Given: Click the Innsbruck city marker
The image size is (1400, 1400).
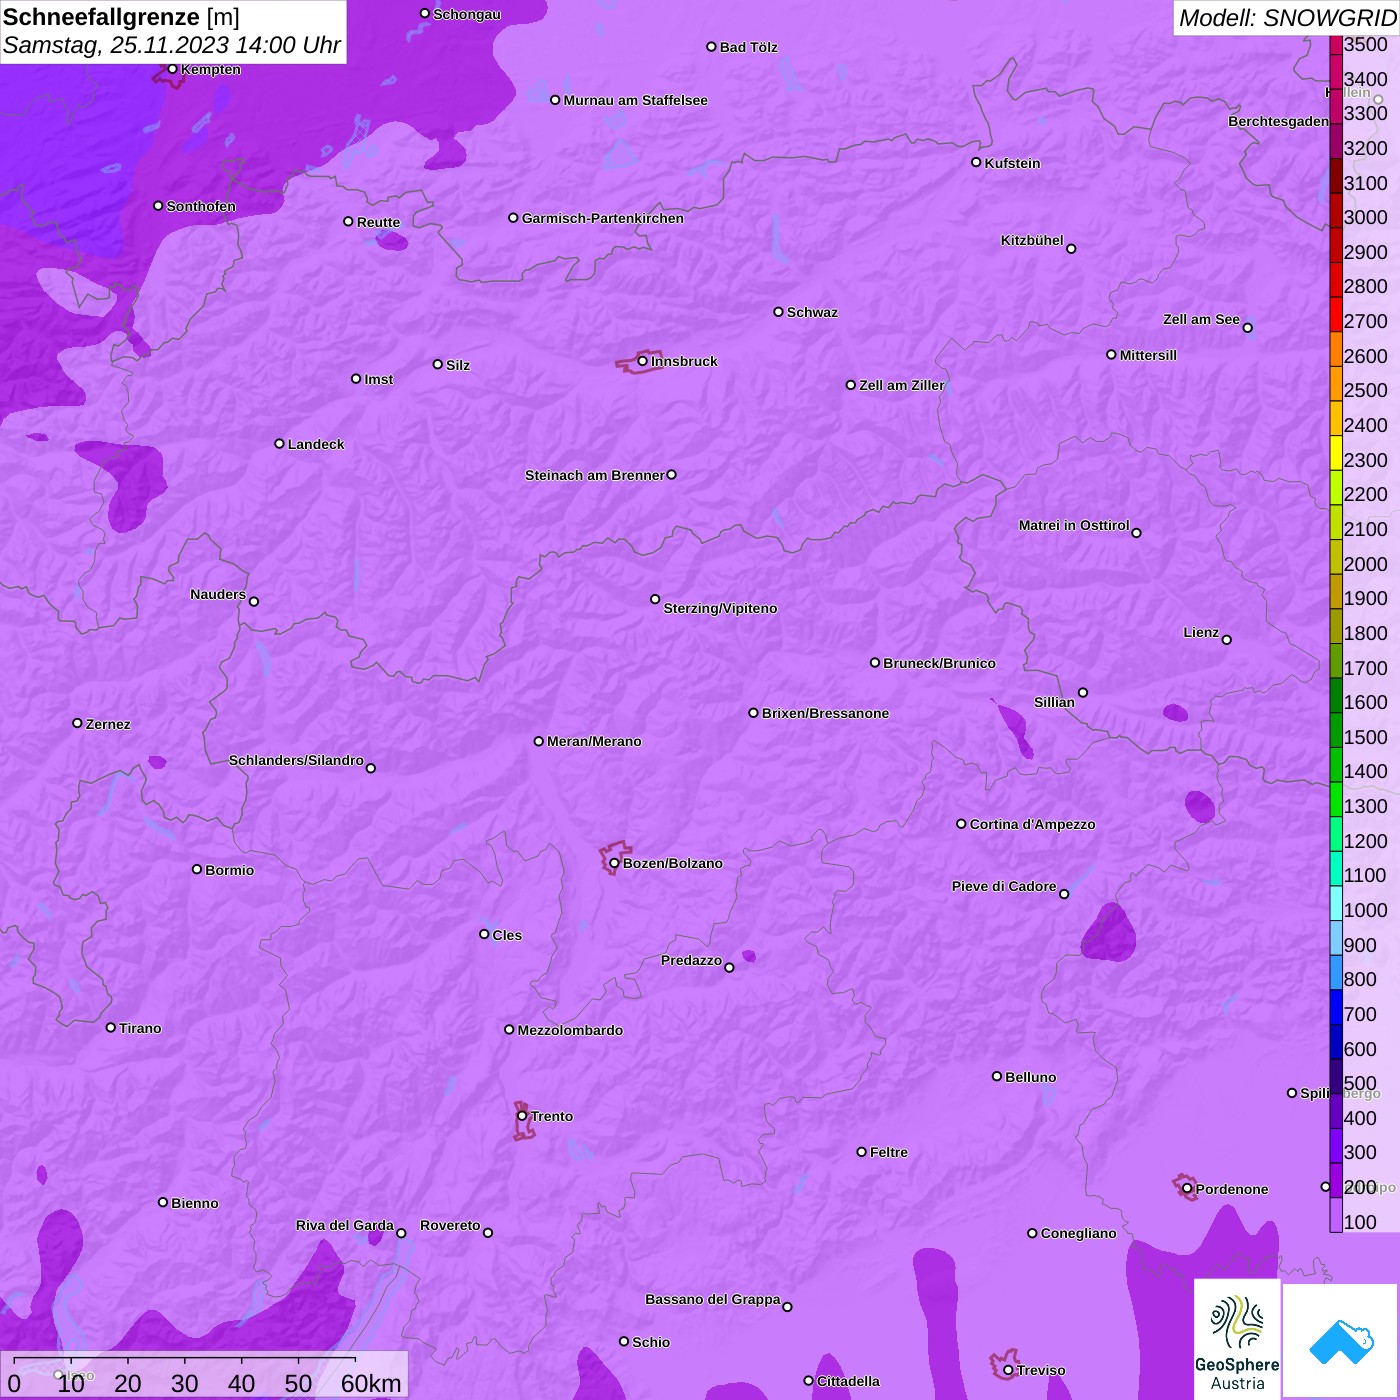Looking at the screenshot, I should pyautogui.click(x=643, y=361).
